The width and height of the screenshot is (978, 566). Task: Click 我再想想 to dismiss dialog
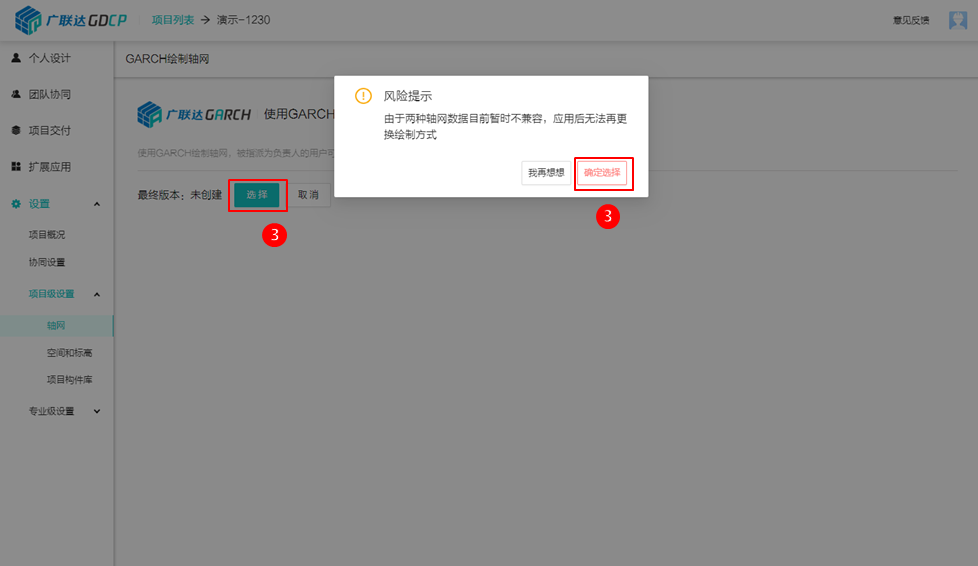(546, 173)
